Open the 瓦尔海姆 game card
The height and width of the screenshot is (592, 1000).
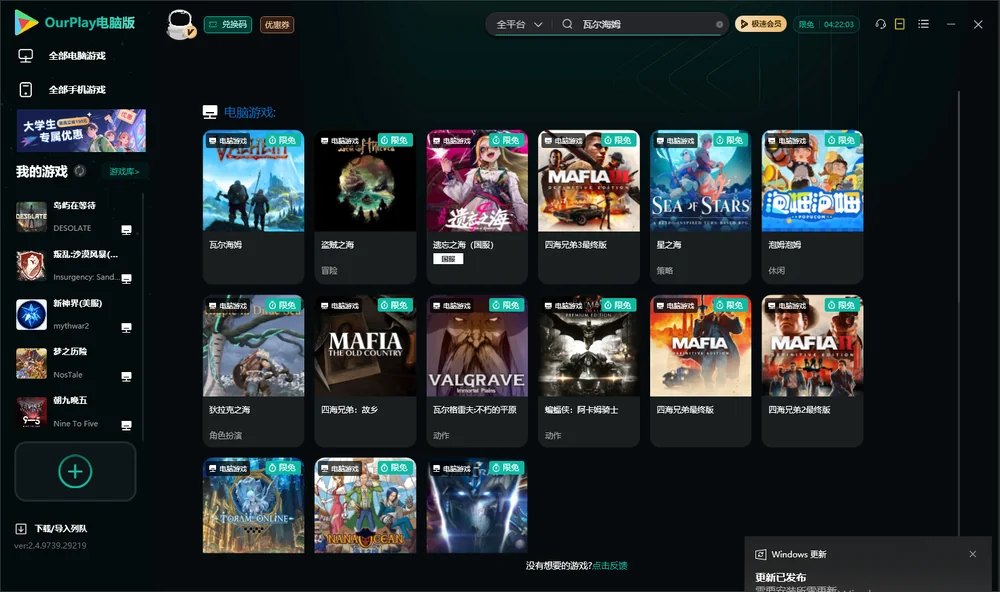(x=253, y=207)
